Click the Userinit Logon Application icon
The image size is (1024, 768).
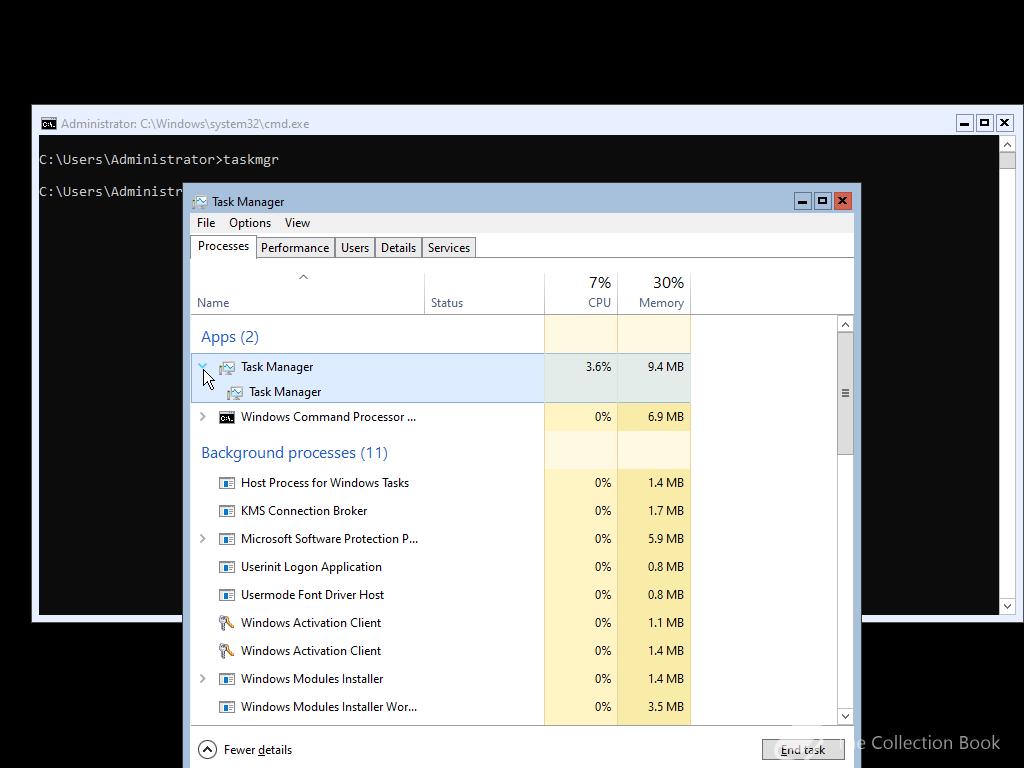click(227, 568)
